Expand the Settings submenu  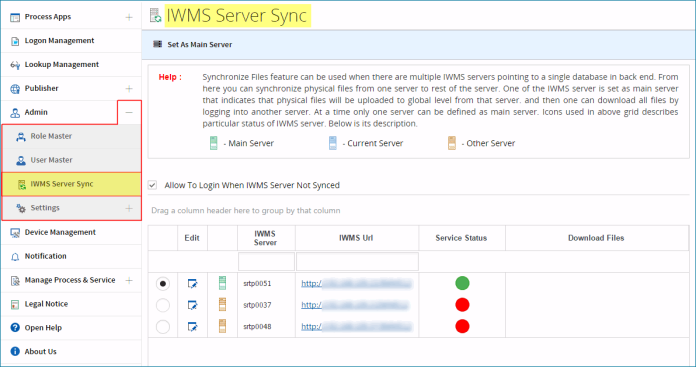(129, 208)
